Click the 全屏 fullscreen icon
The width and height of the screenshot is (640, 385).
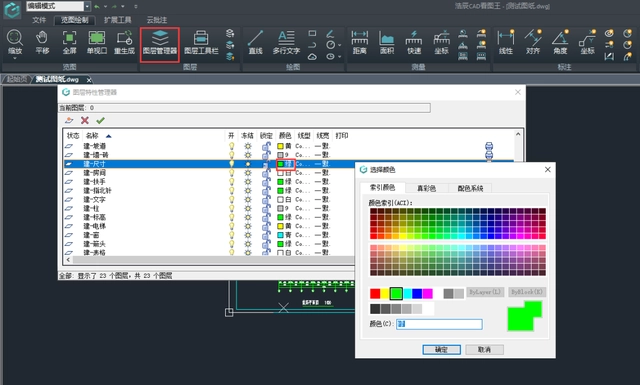click(x=69, y=42)
